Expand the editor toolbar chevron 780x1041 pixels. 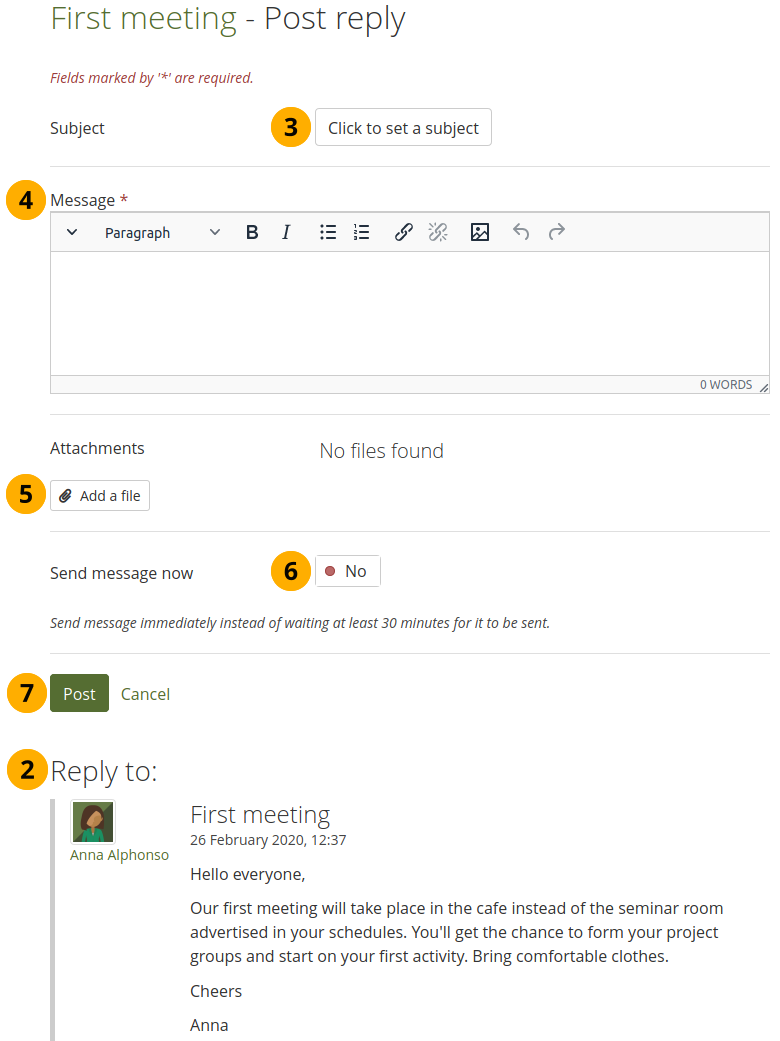pyautogui.click(x=72, y=232)
